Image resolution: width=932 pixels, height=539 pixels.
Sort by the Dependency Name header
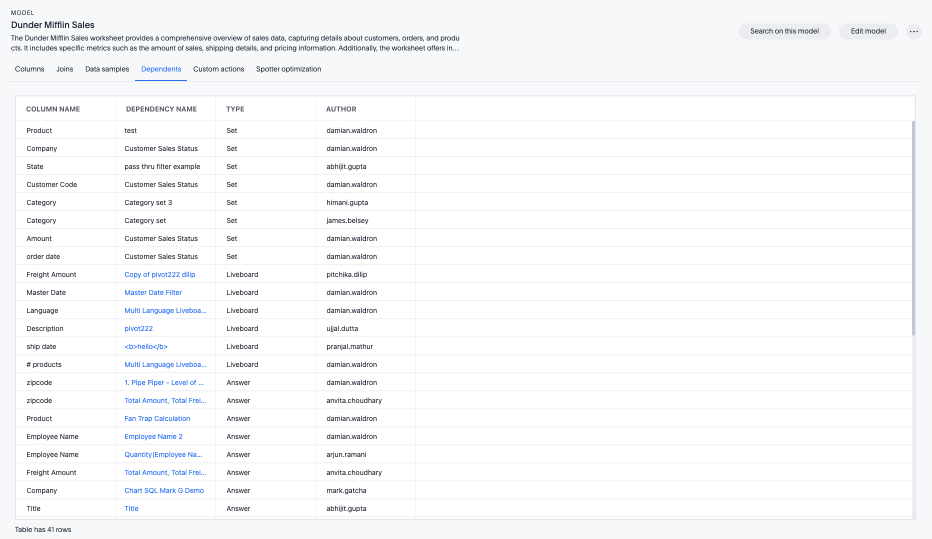tap(160, 109)
